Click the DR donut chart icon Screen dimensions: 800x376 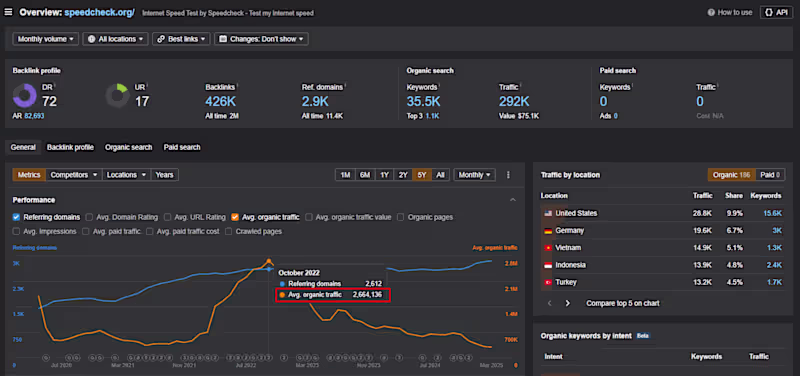pos(24,95)
